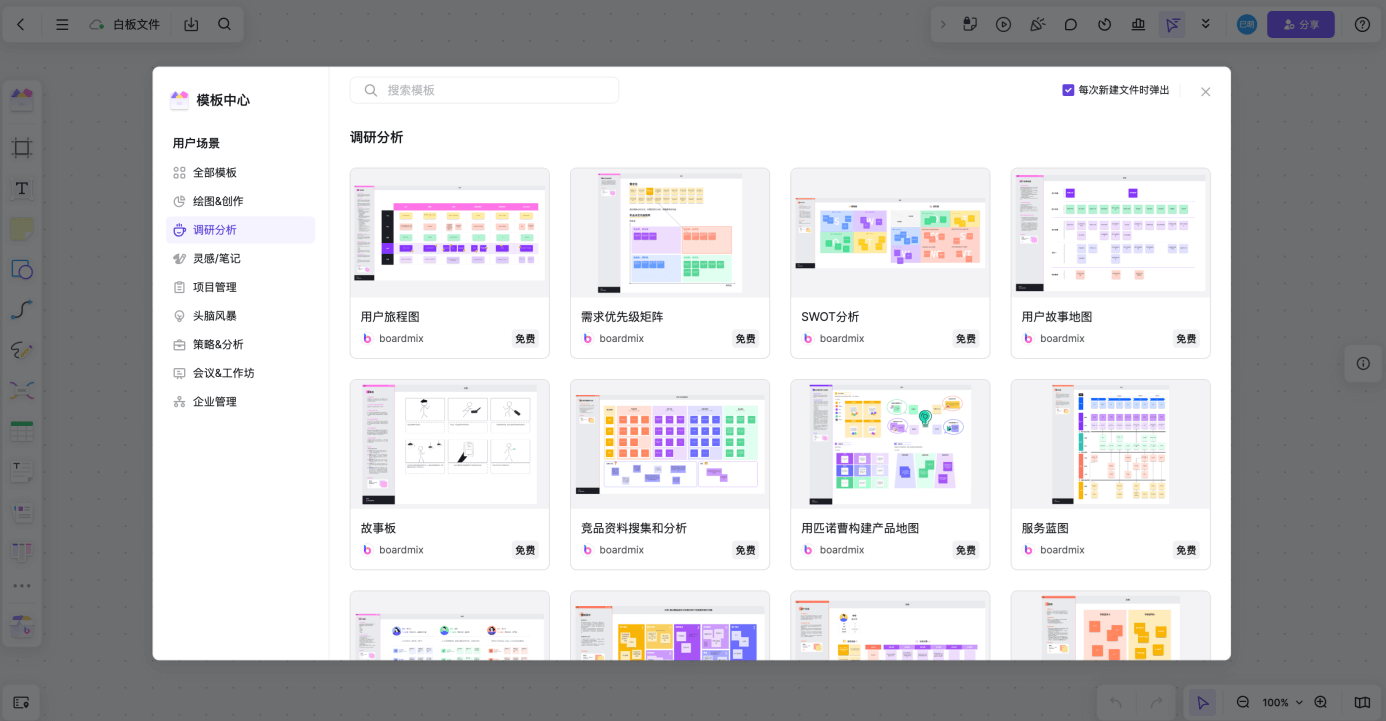The width and height of the screenshot is (1386, 721).
Task: Select the Shapes tool
Action: pyautogui.click(x=22, y=269)
